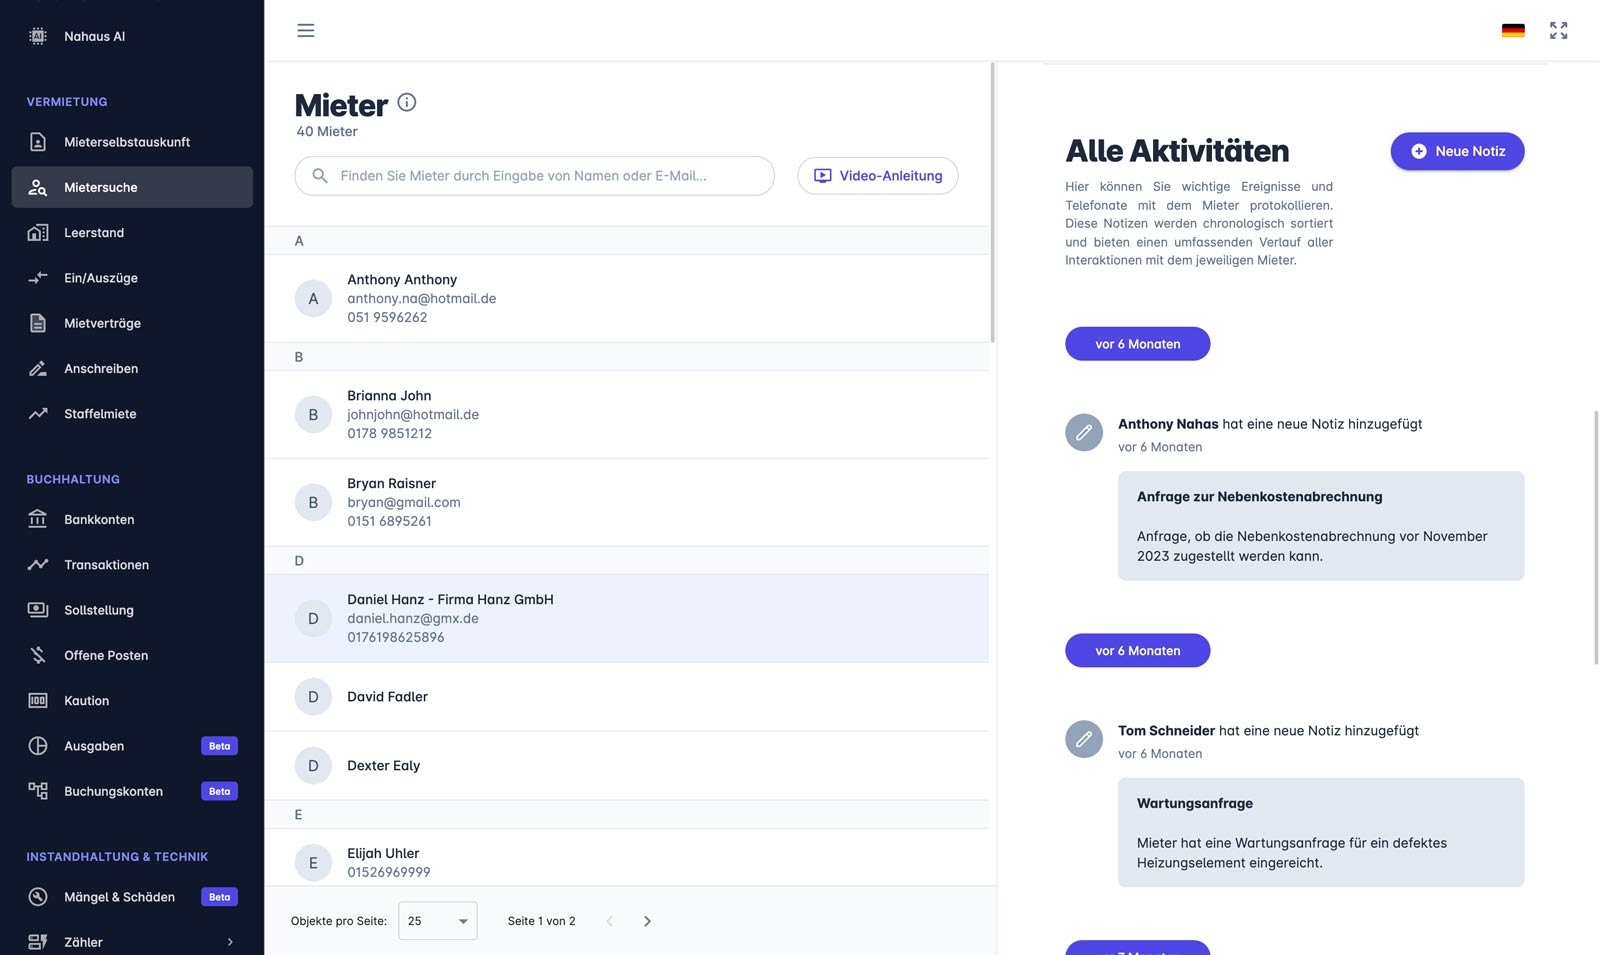Open Transaktionen in the sidebar
1600x955 pixels.
pos(106,565)
